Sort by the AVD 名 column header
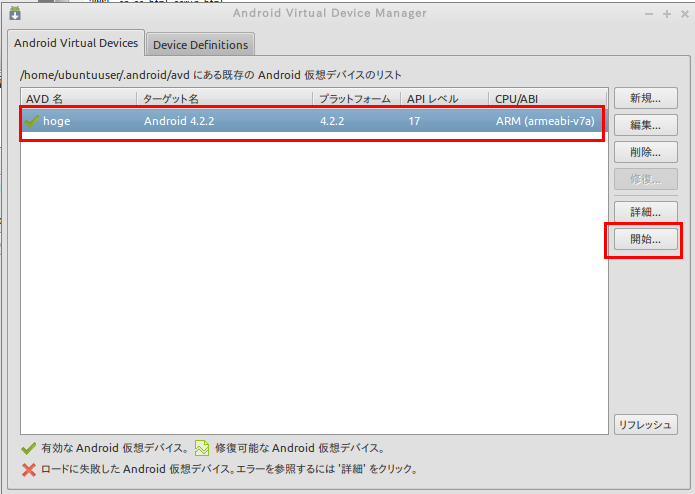Screen dimensions: 695x494 [x=78, y=99]
